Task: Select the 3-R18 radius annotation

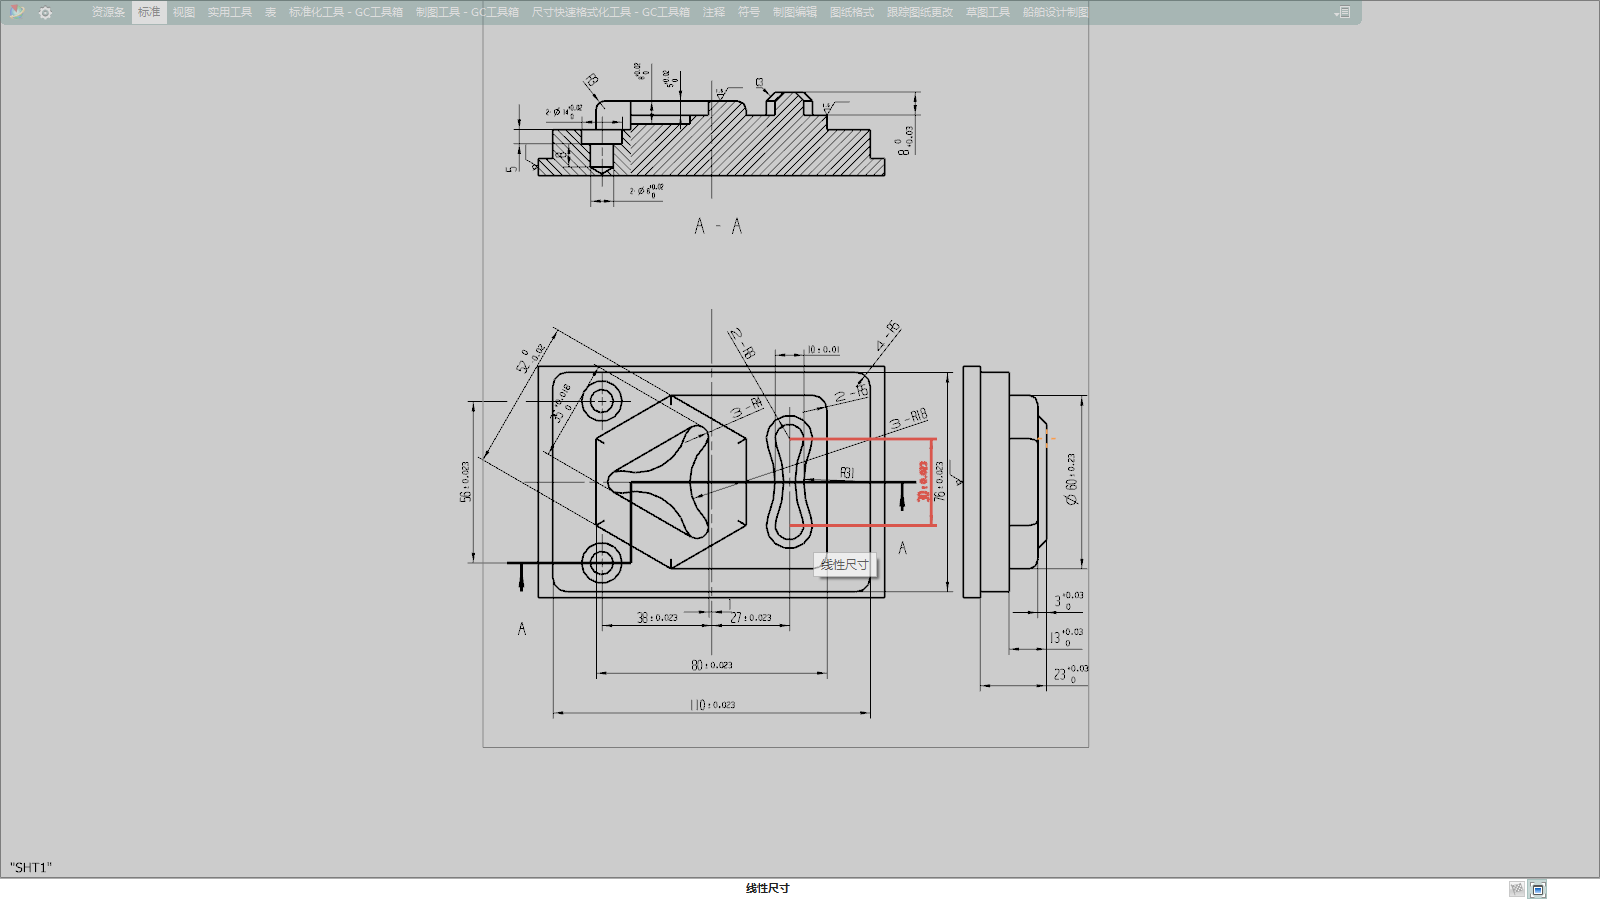Action: [x=909, y=419]
